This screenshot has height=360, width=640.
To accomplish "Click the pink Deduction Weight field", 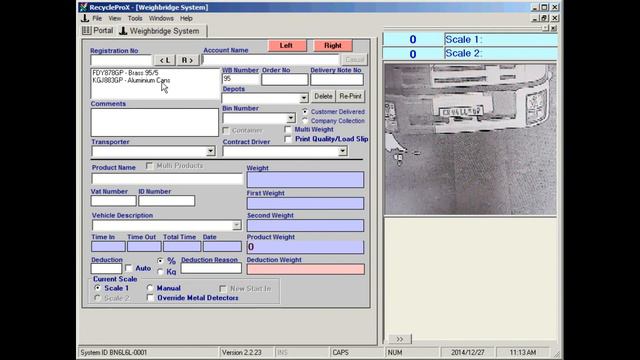I will click(x=305, y=269).
